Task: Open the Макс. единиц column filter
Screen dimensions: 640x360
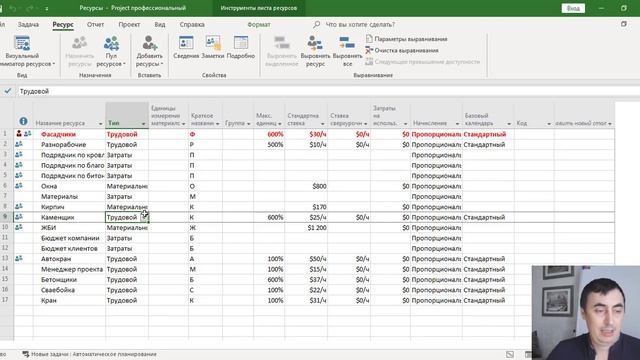Action: tap(280, 124)
